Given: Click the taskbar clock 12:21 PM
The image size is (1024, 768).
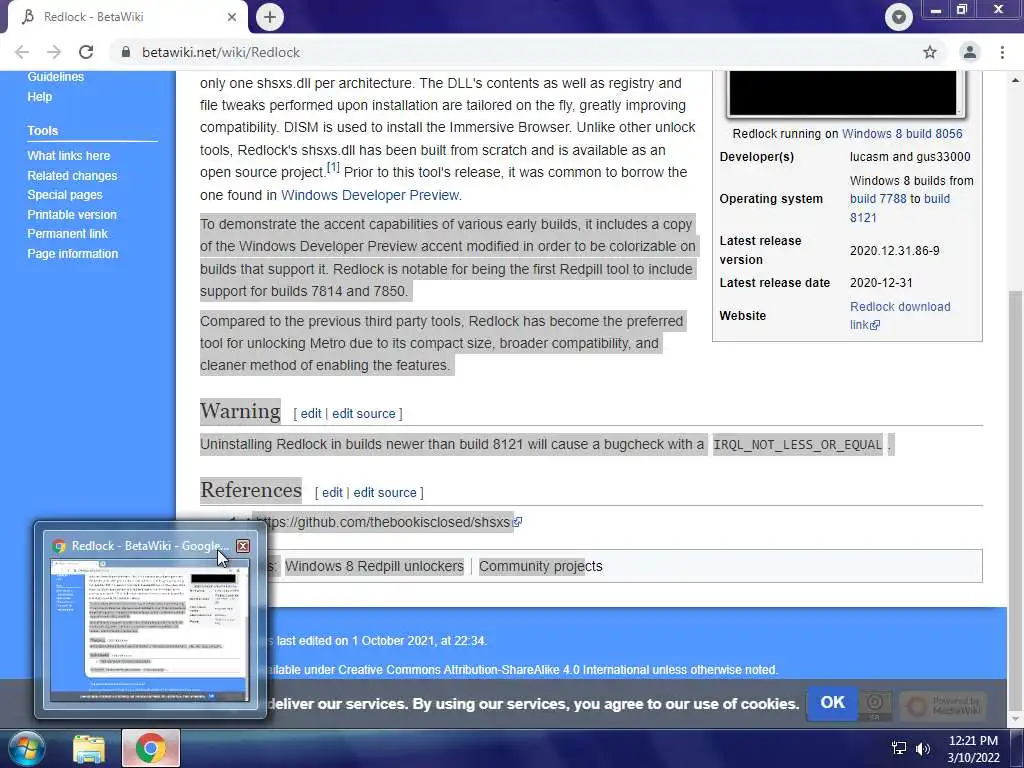Looking at the screenshot, I should (x=973, y=741).
